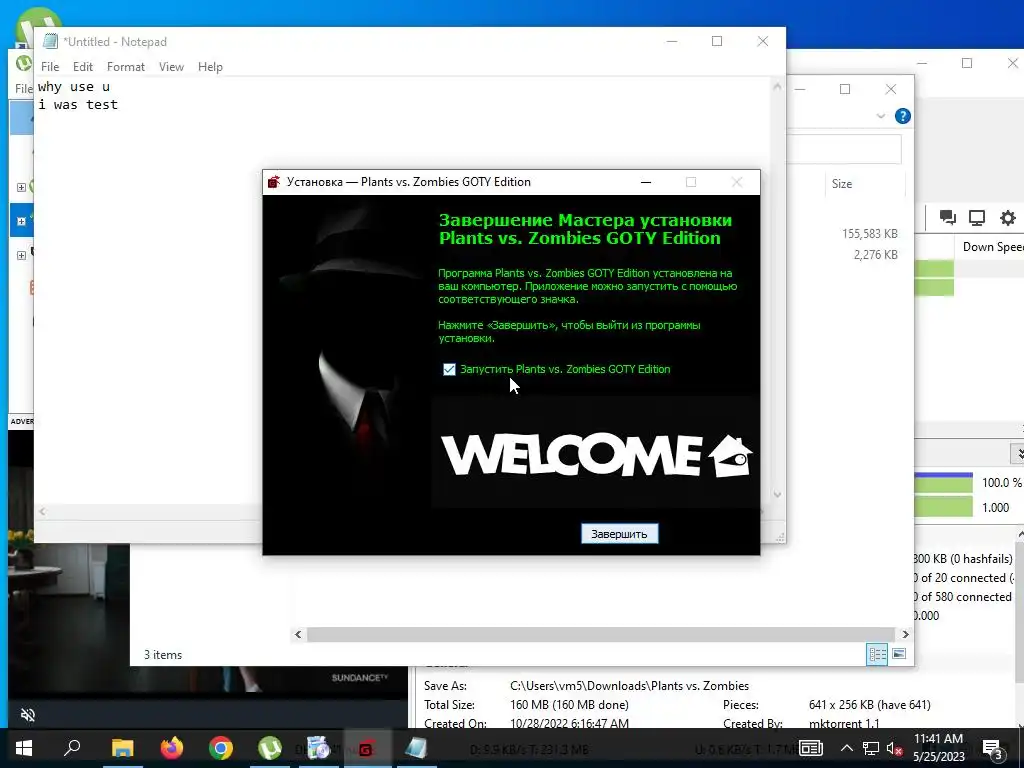Launch Firefox from the taskbar
The width and height of the screenshot is (1024, 768).
172,748
